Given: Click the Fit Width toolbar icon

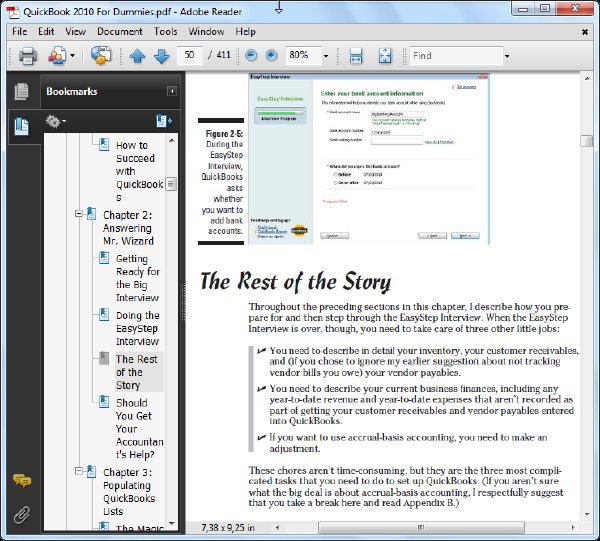Looking at the screenshot, I should pos(356,56).
